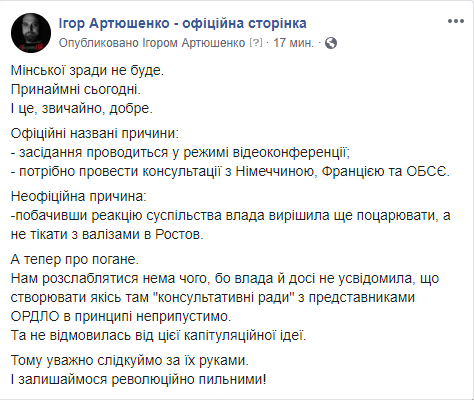Viewport: 474px width, 400px height.
Task: Open the three-dots post options menu
Action: click(x=456, y=21)
